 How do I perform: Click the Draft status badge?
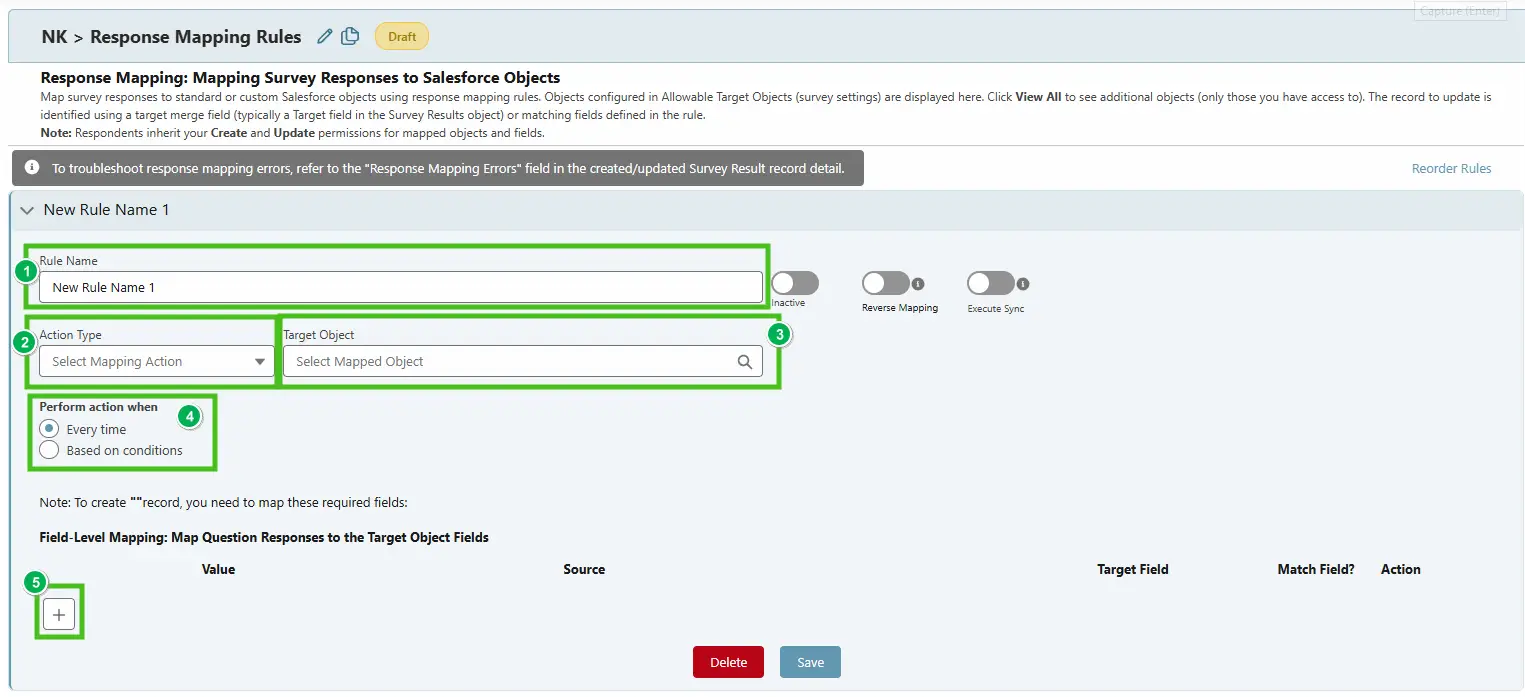(400, 36)
